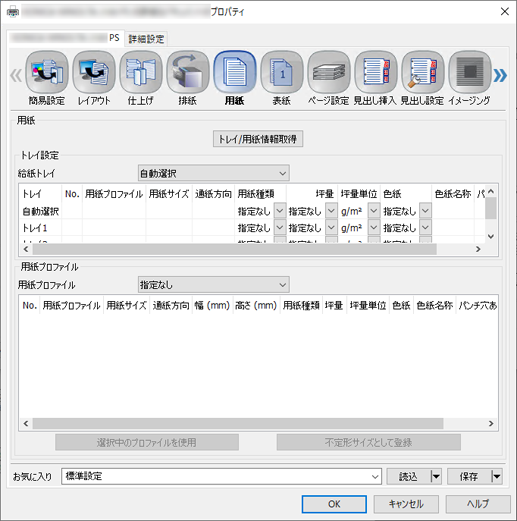The width and height of the screenshot is (517, 521).
Task: Click profile list horizontal scroll right arrow
Action: [x=491, y=423]
